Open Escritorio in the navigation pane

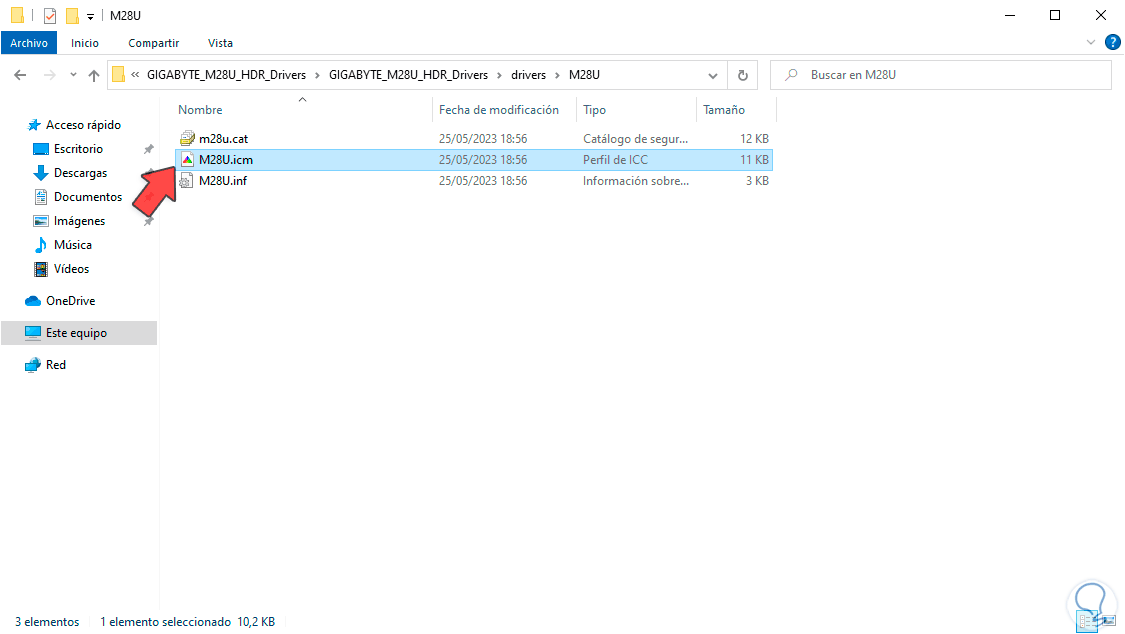[x=78, y=148]
